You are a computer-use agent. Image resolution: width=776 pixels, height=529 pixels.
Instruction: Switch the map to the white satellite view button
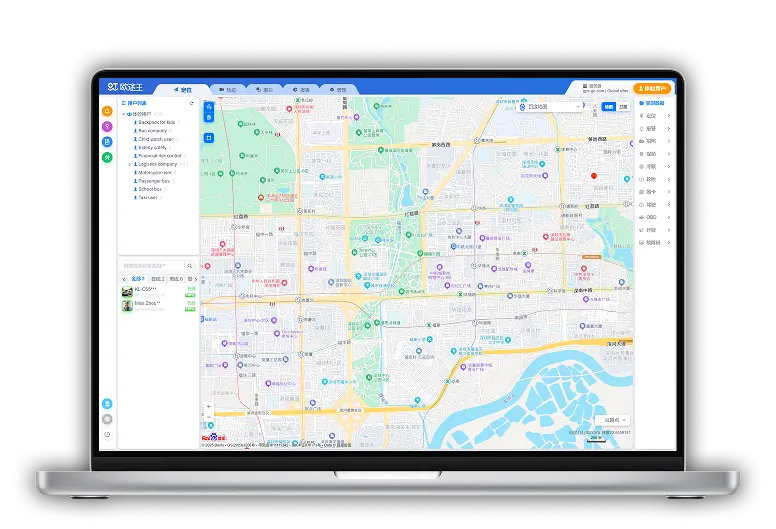tap(623, 106)
